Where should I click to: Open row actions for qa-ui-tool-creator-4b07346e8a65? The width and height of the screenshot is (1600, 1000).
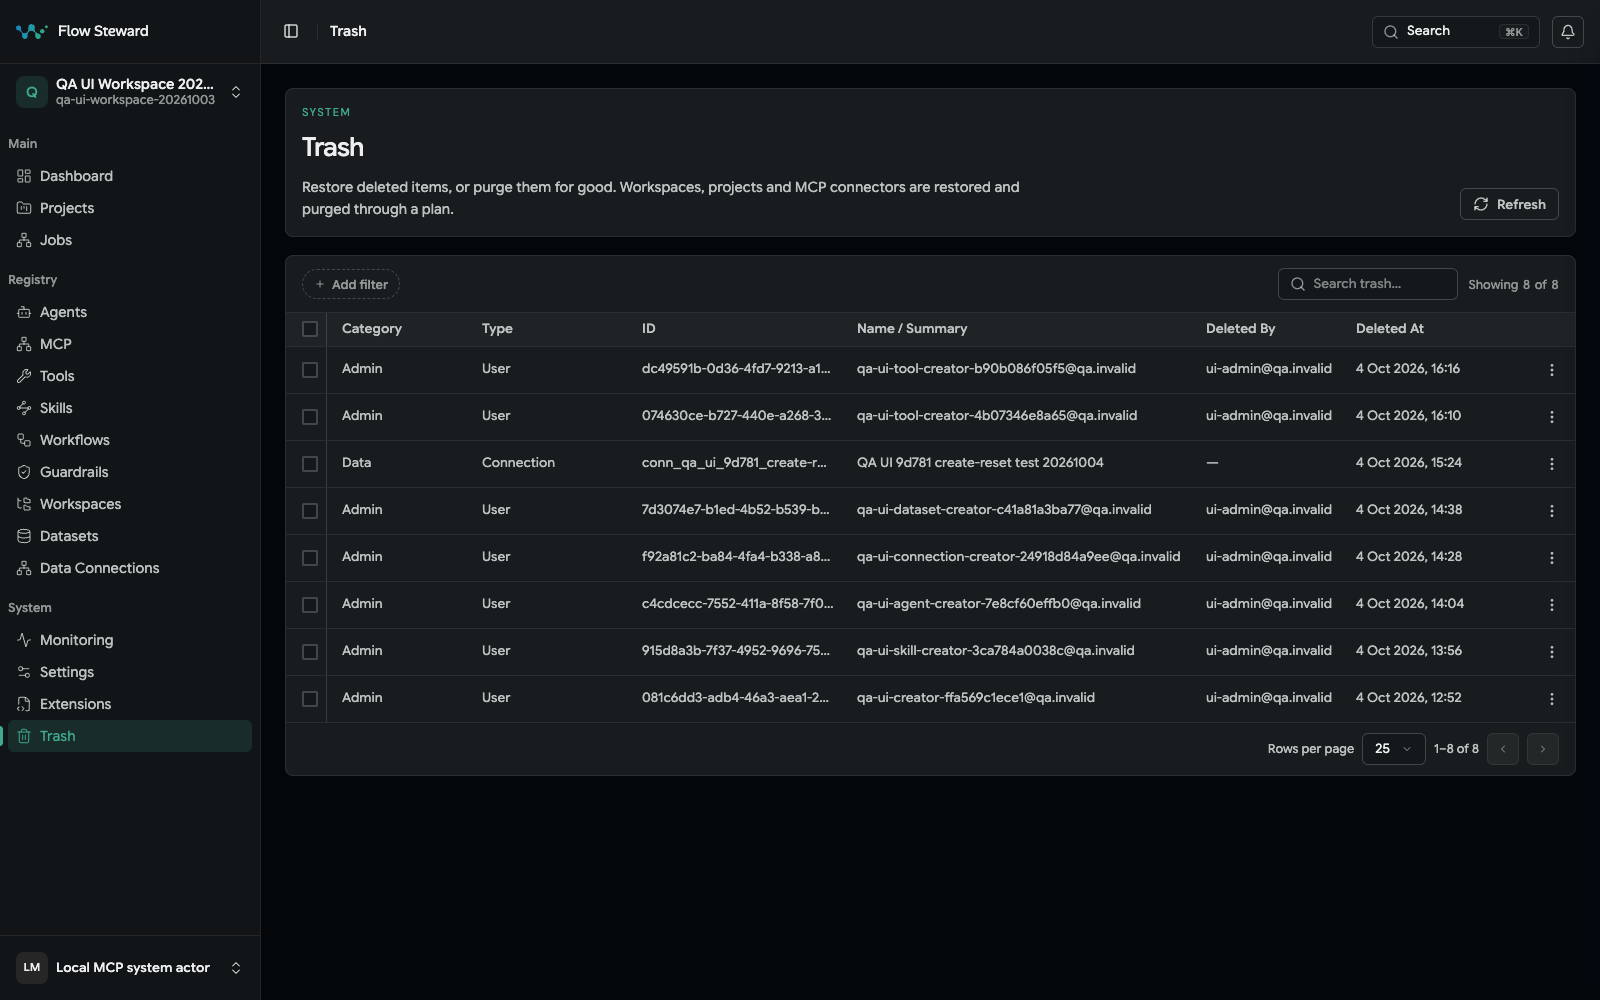click(x=1552, y=417)
